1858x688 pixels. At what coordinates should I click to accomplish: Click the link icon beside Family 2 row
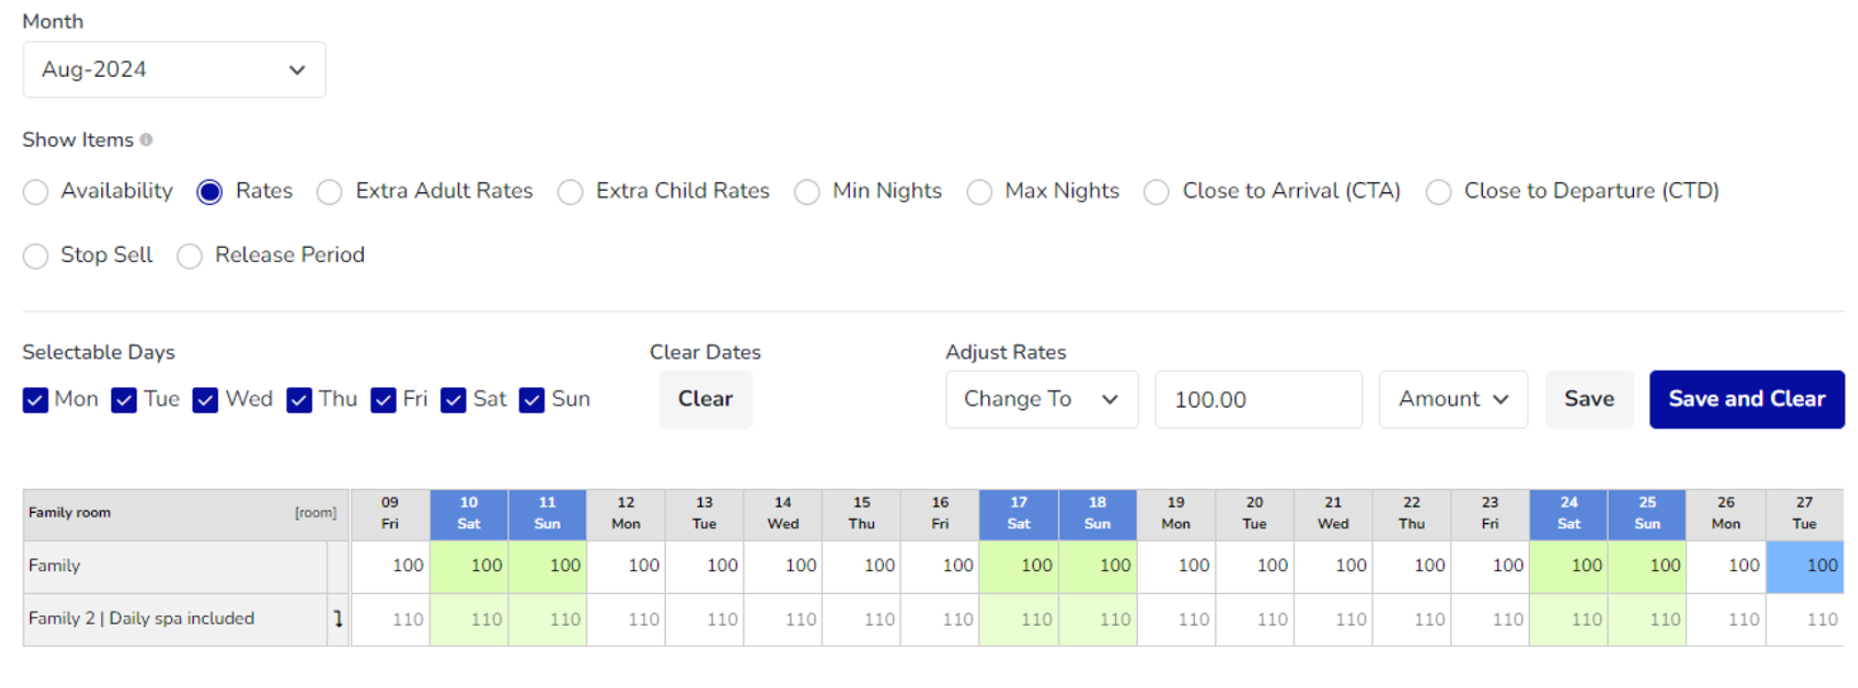click(x=338, y=619)
